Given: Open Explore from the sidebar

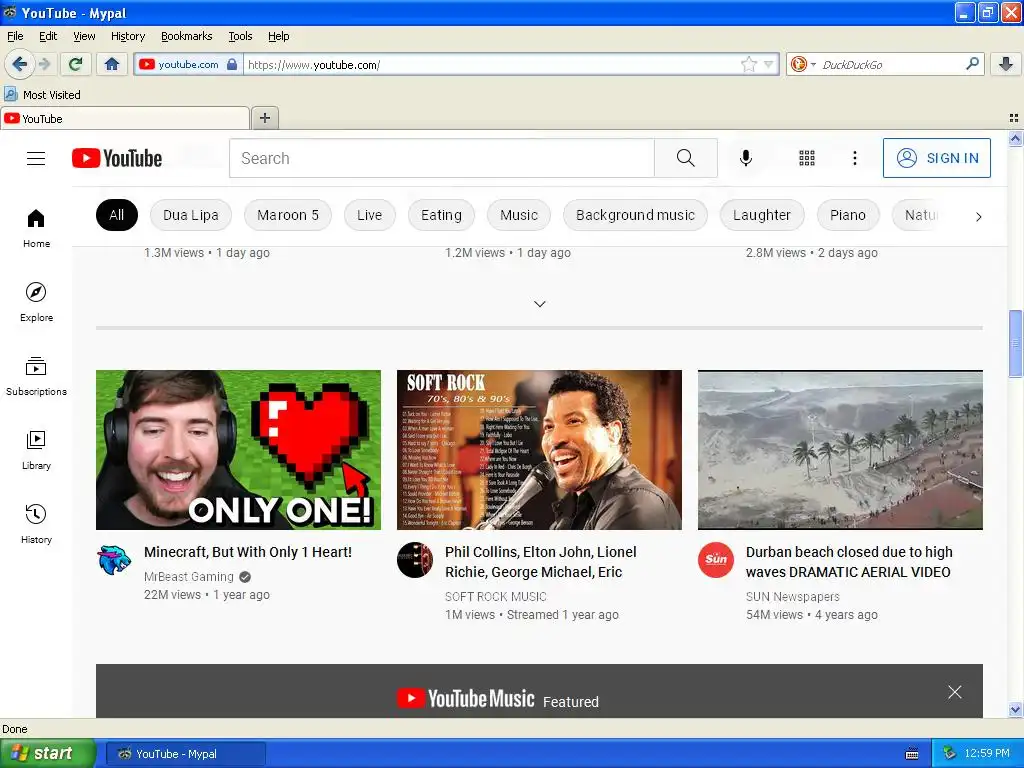Looking at the screenshot, I should [36, 302].
